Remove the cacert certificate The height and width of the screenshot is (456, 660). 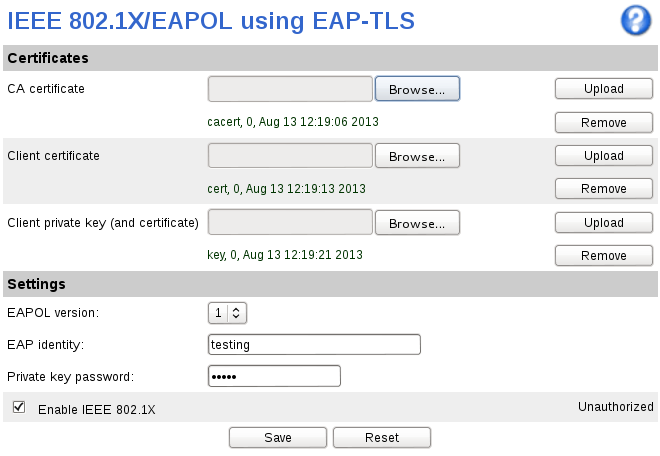click(604, 123)
